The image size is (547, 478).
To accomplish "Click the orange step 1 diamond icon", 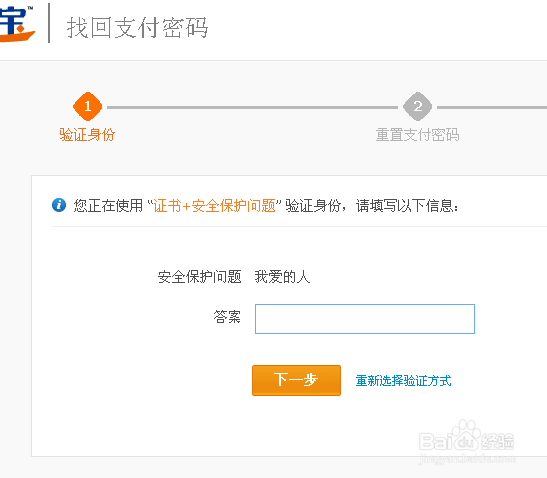I will tap(88, 106).
